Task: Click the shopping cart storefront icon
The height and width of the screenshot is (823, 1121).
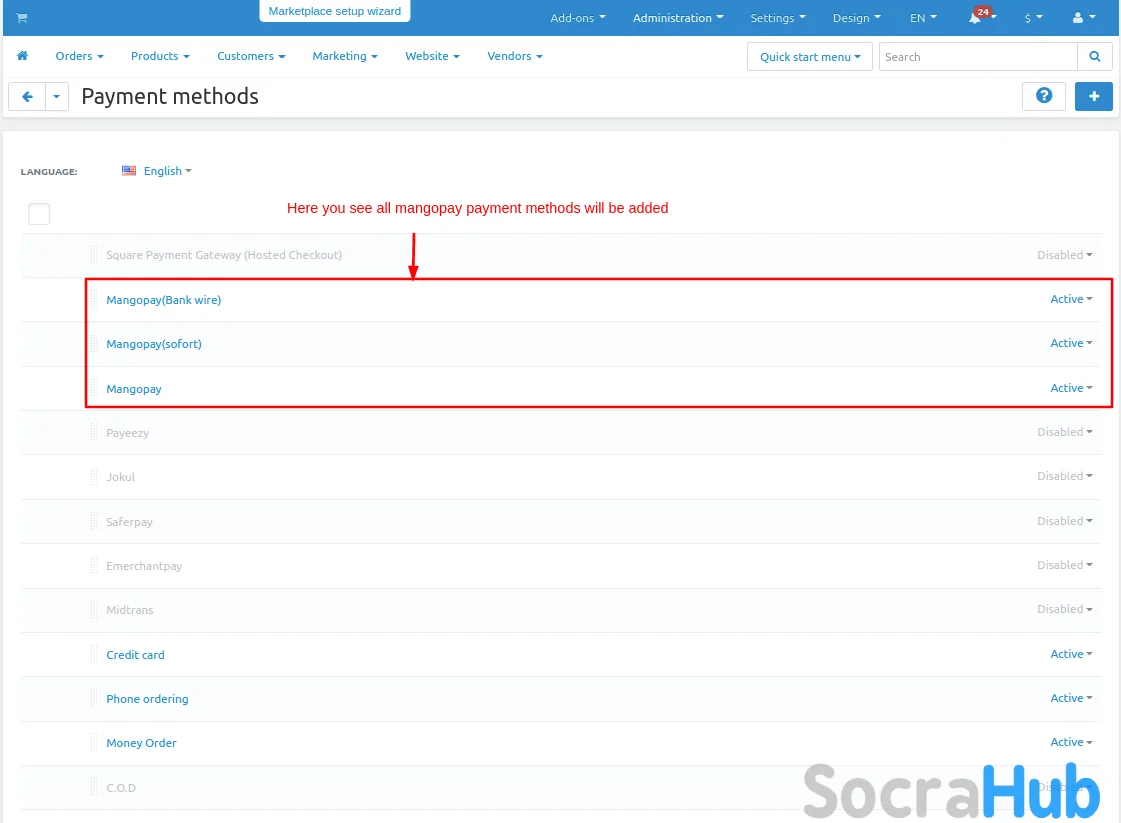Action: 22,18
